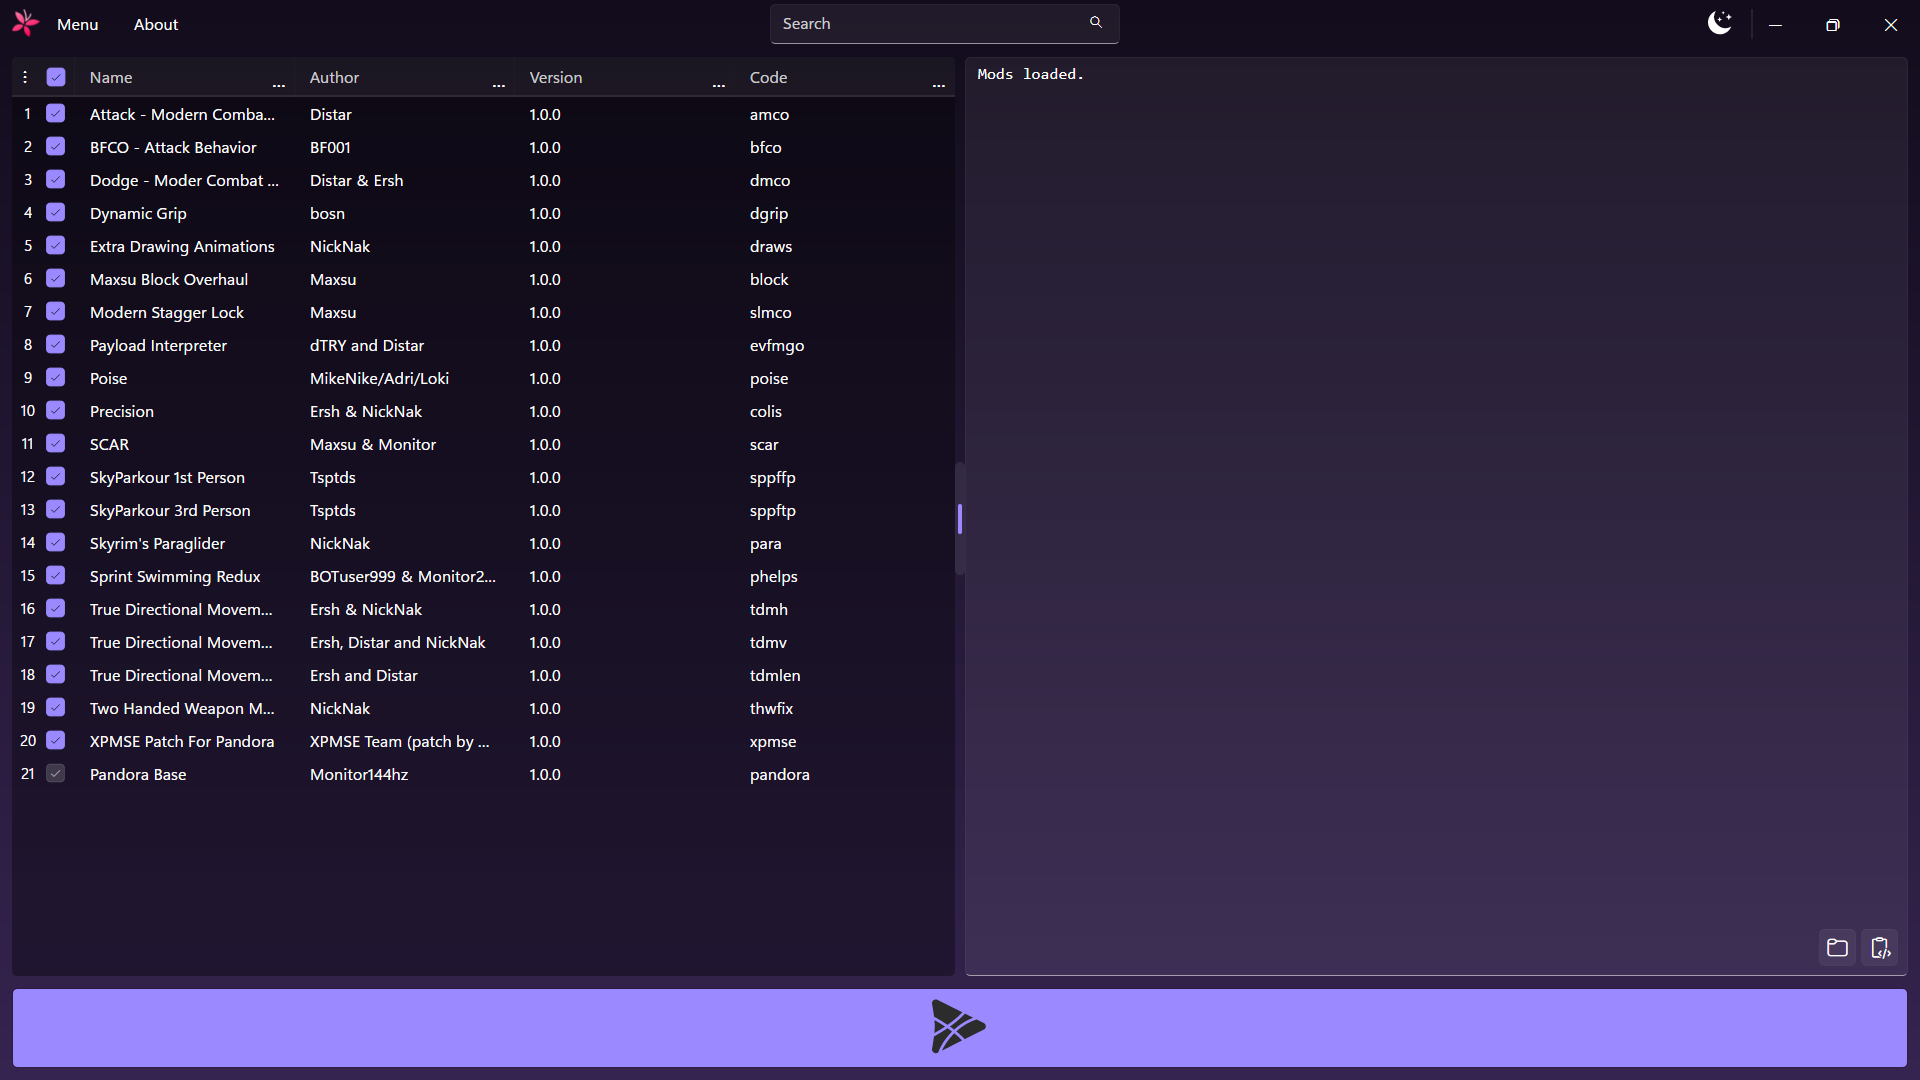
Task: Focus the Search input field
Action: [x=930, y=23]
